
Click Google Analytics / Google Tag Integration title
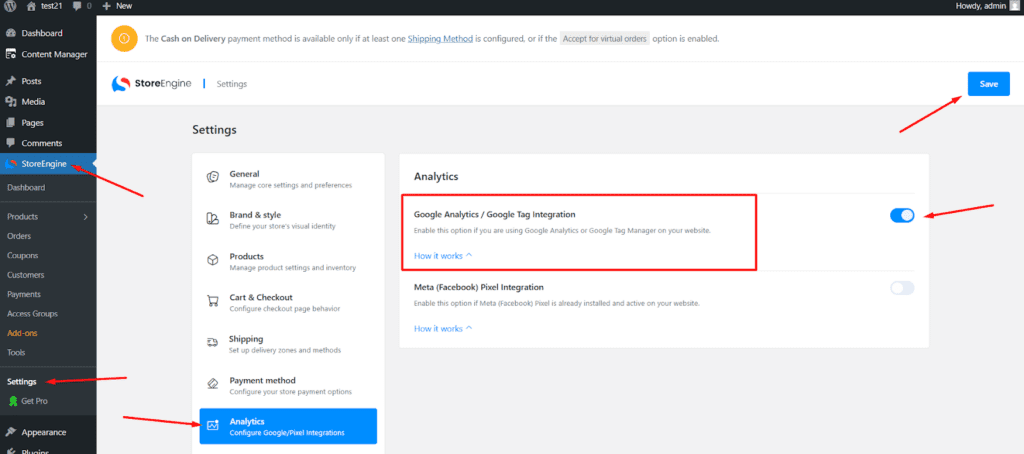point(494,214)
